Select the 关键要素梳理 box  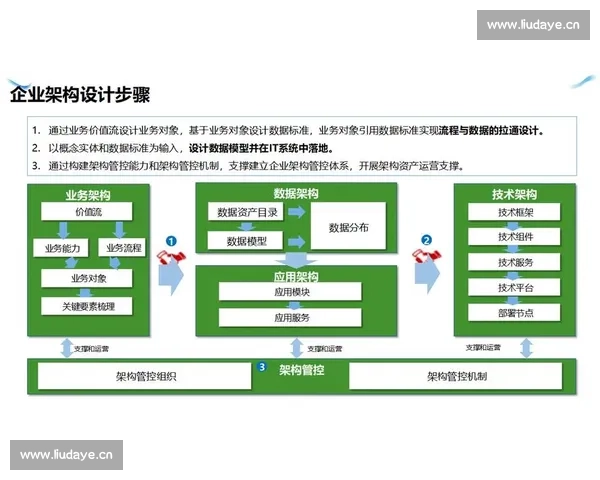[x=87, y=306]
